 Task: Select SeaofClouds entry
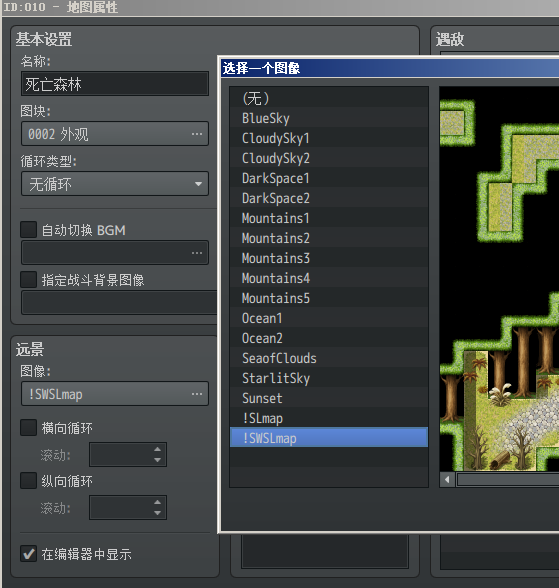pyautogui.click(x=329, y=358)
